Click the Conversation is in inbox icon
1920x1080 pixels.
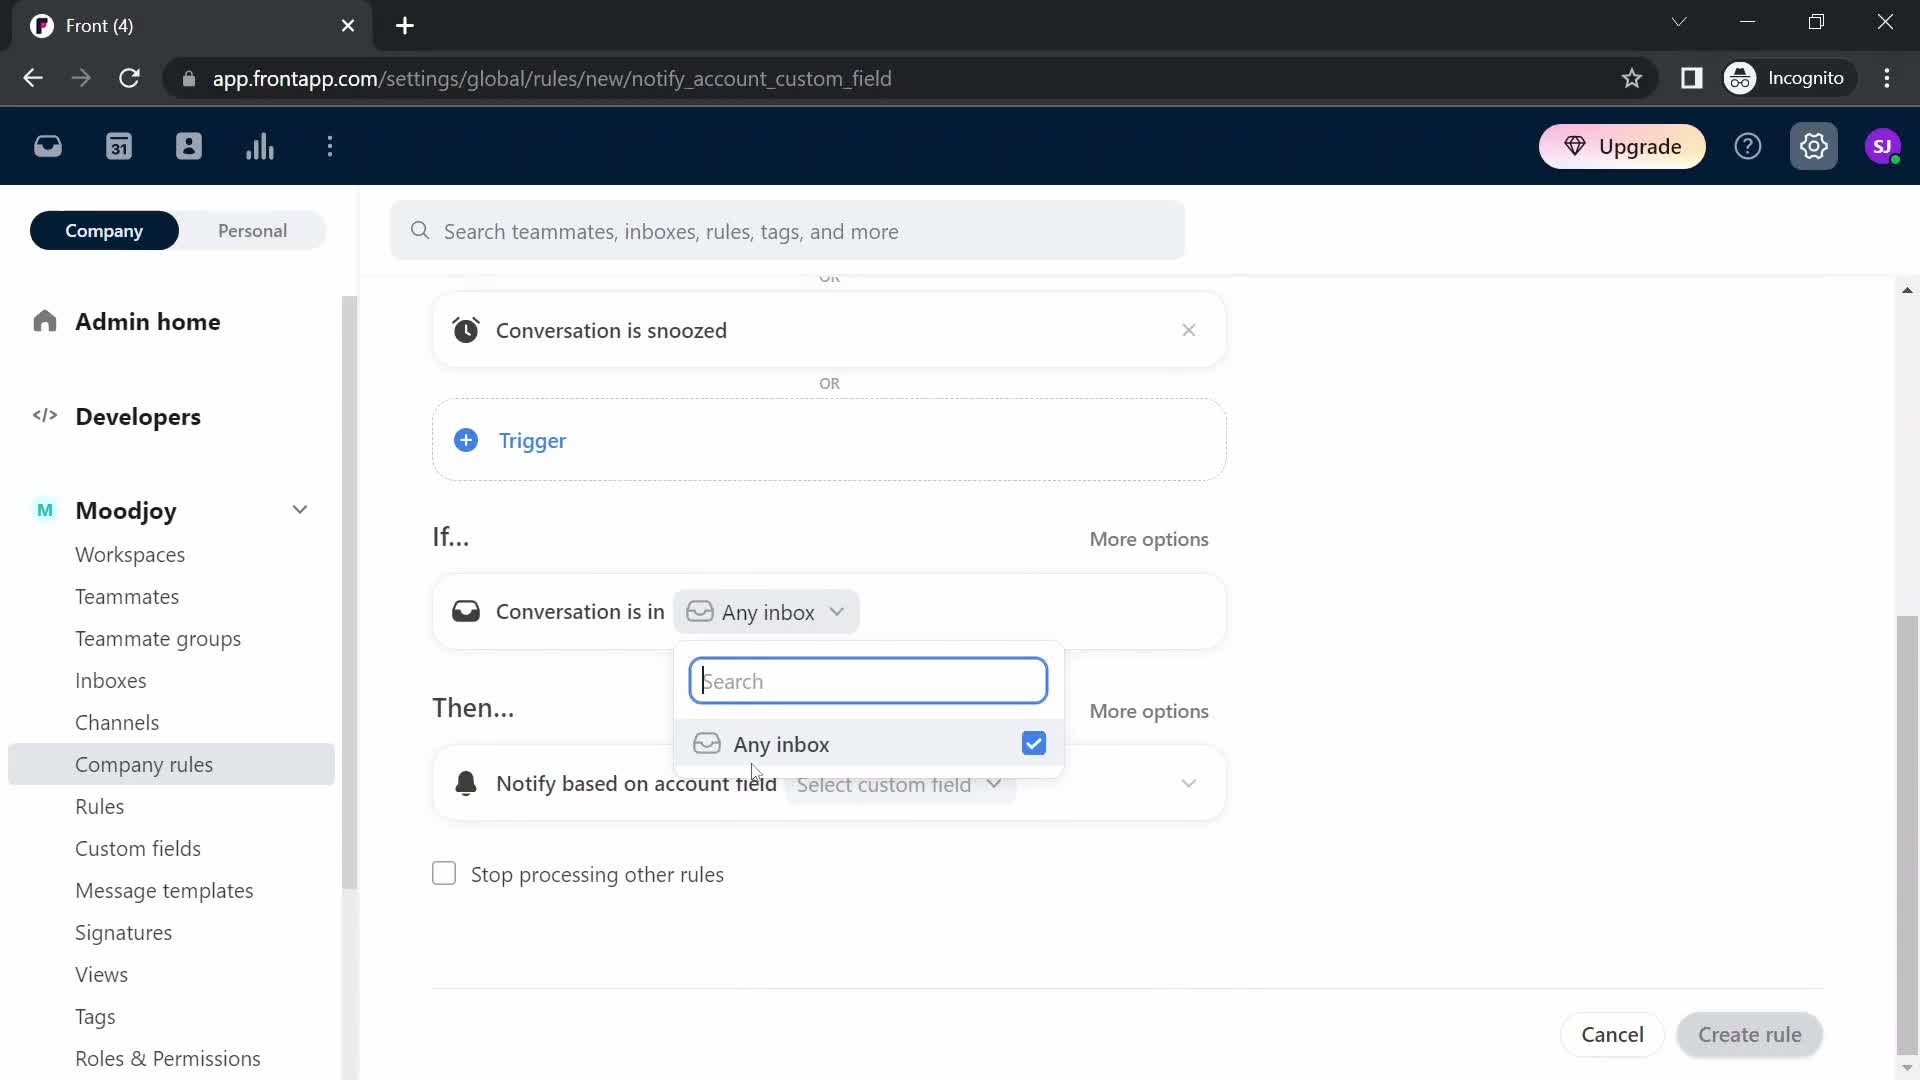[x=466, y=611]
